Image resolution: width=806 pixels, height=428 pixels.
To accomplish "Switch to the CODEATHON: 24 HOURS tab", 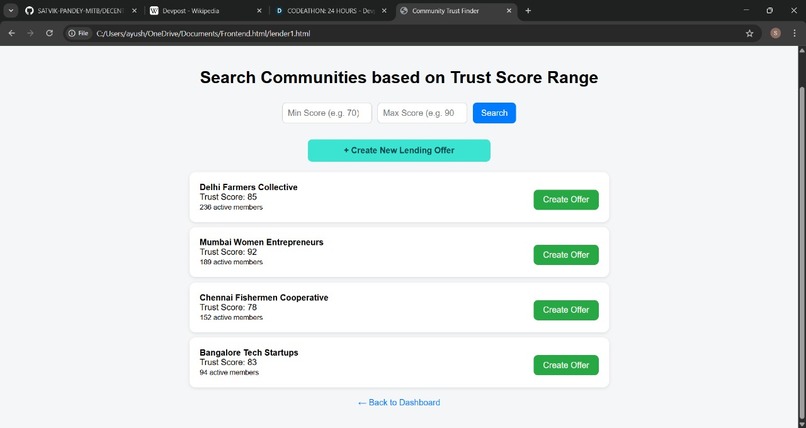I will point(331,11).
